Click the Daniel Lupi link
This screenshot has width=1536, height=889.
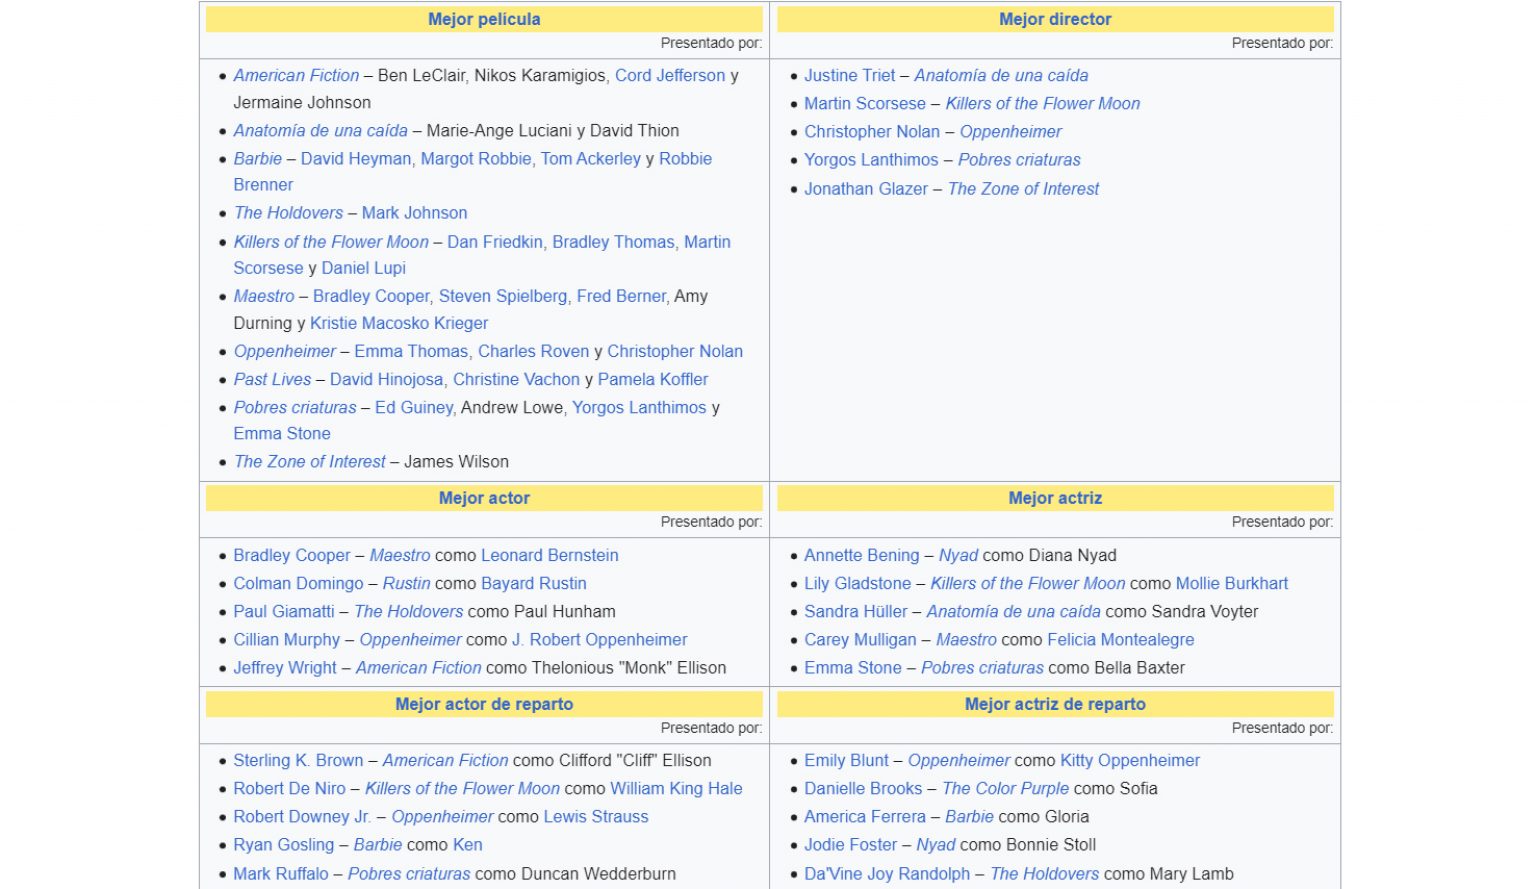point(363,267)
